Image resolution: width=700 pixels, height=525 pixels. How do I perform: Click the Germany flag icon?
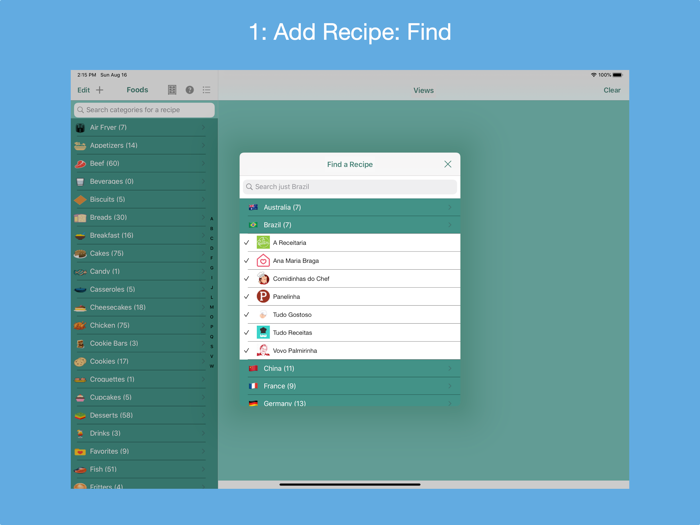(253, 403)
